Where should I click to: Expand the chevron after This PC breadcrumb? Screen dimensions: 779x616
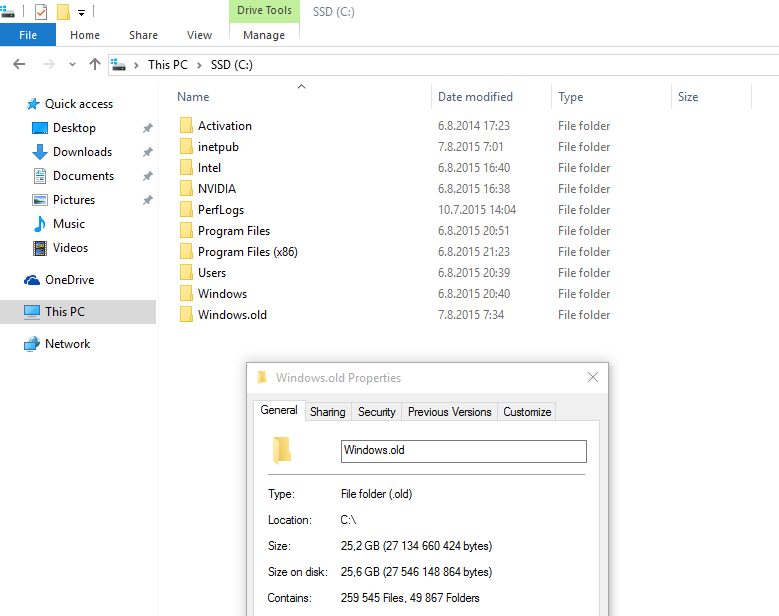(x=199, y=65)
